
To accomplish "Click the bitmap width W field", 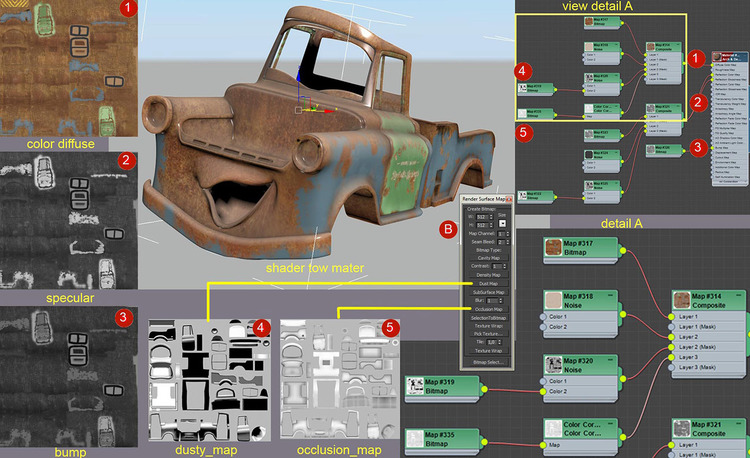I will (x=482, y=217).
